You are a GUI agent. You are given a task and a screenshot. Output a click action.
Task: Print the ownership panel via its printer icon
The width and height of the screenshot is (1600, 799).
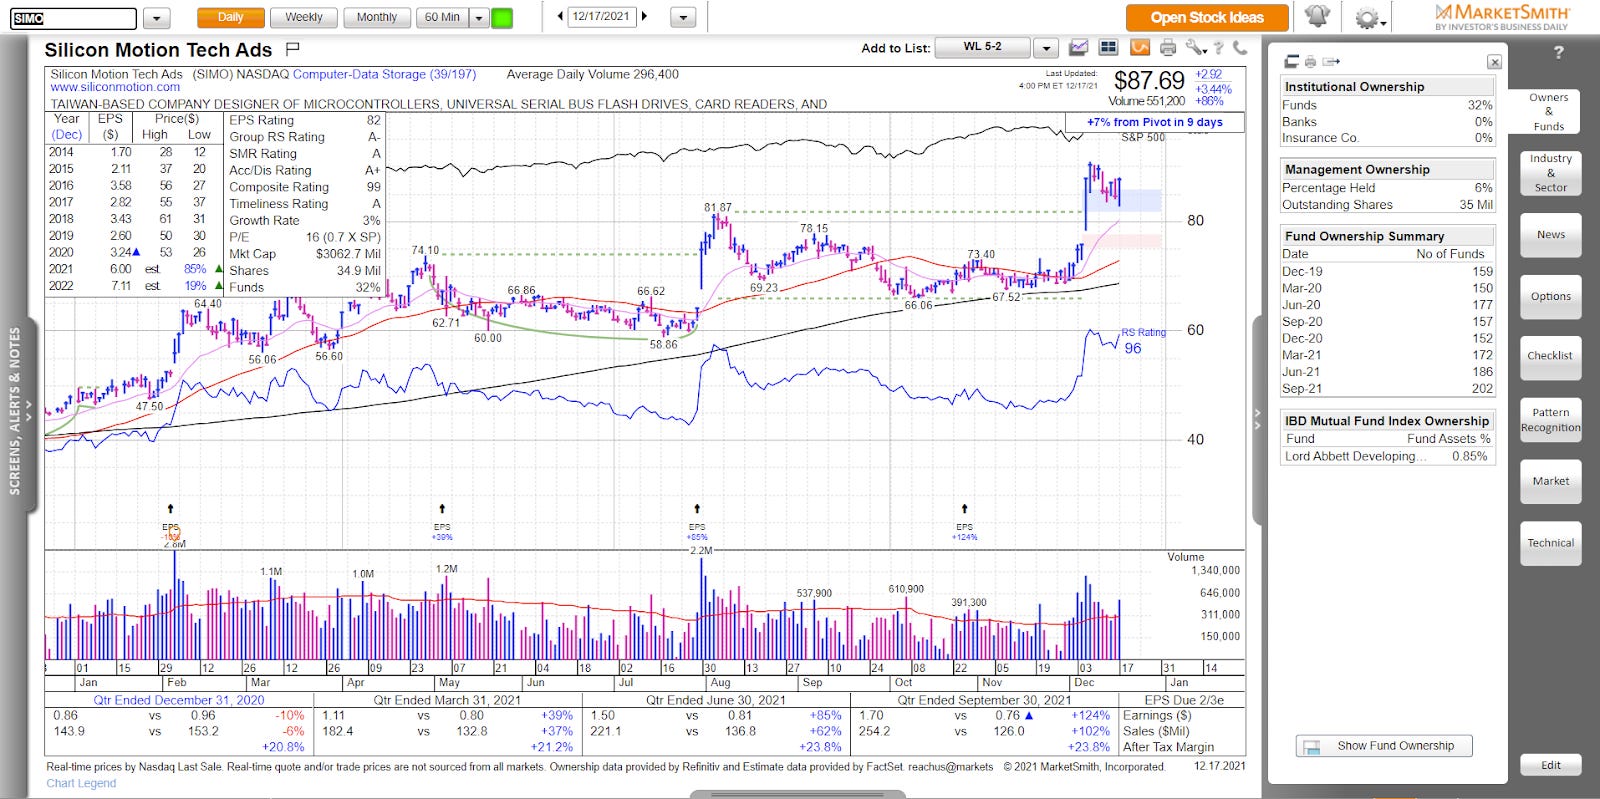pos(1310,62)
